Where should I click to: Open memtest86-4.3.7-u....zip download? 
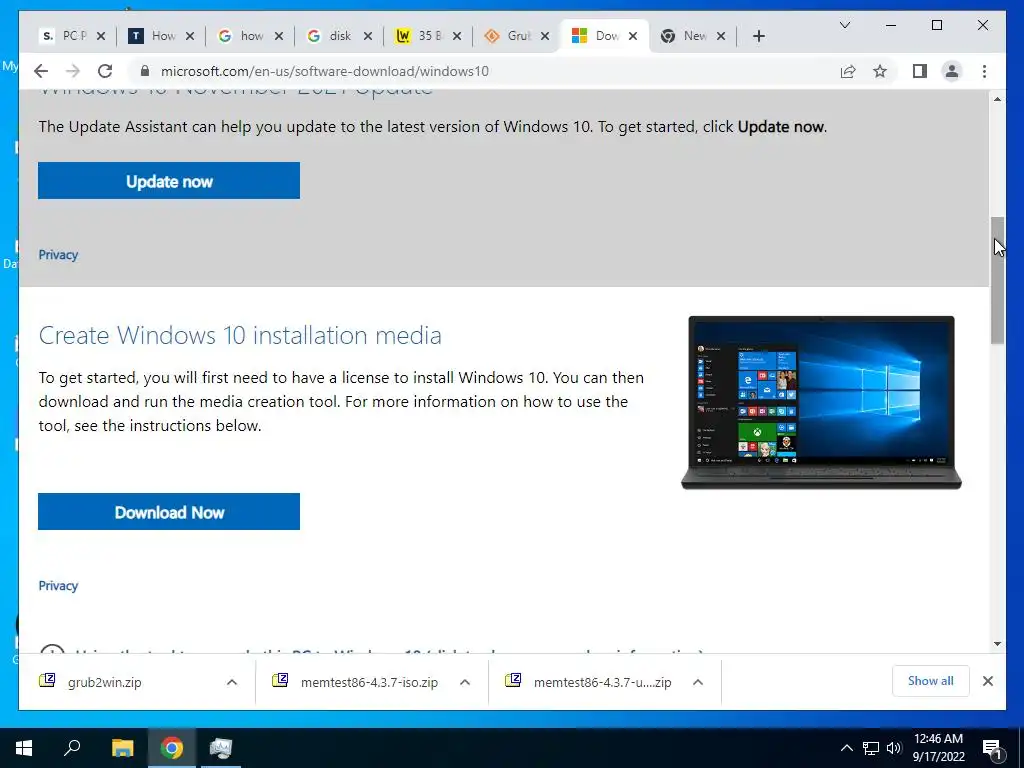pos(602,682)
